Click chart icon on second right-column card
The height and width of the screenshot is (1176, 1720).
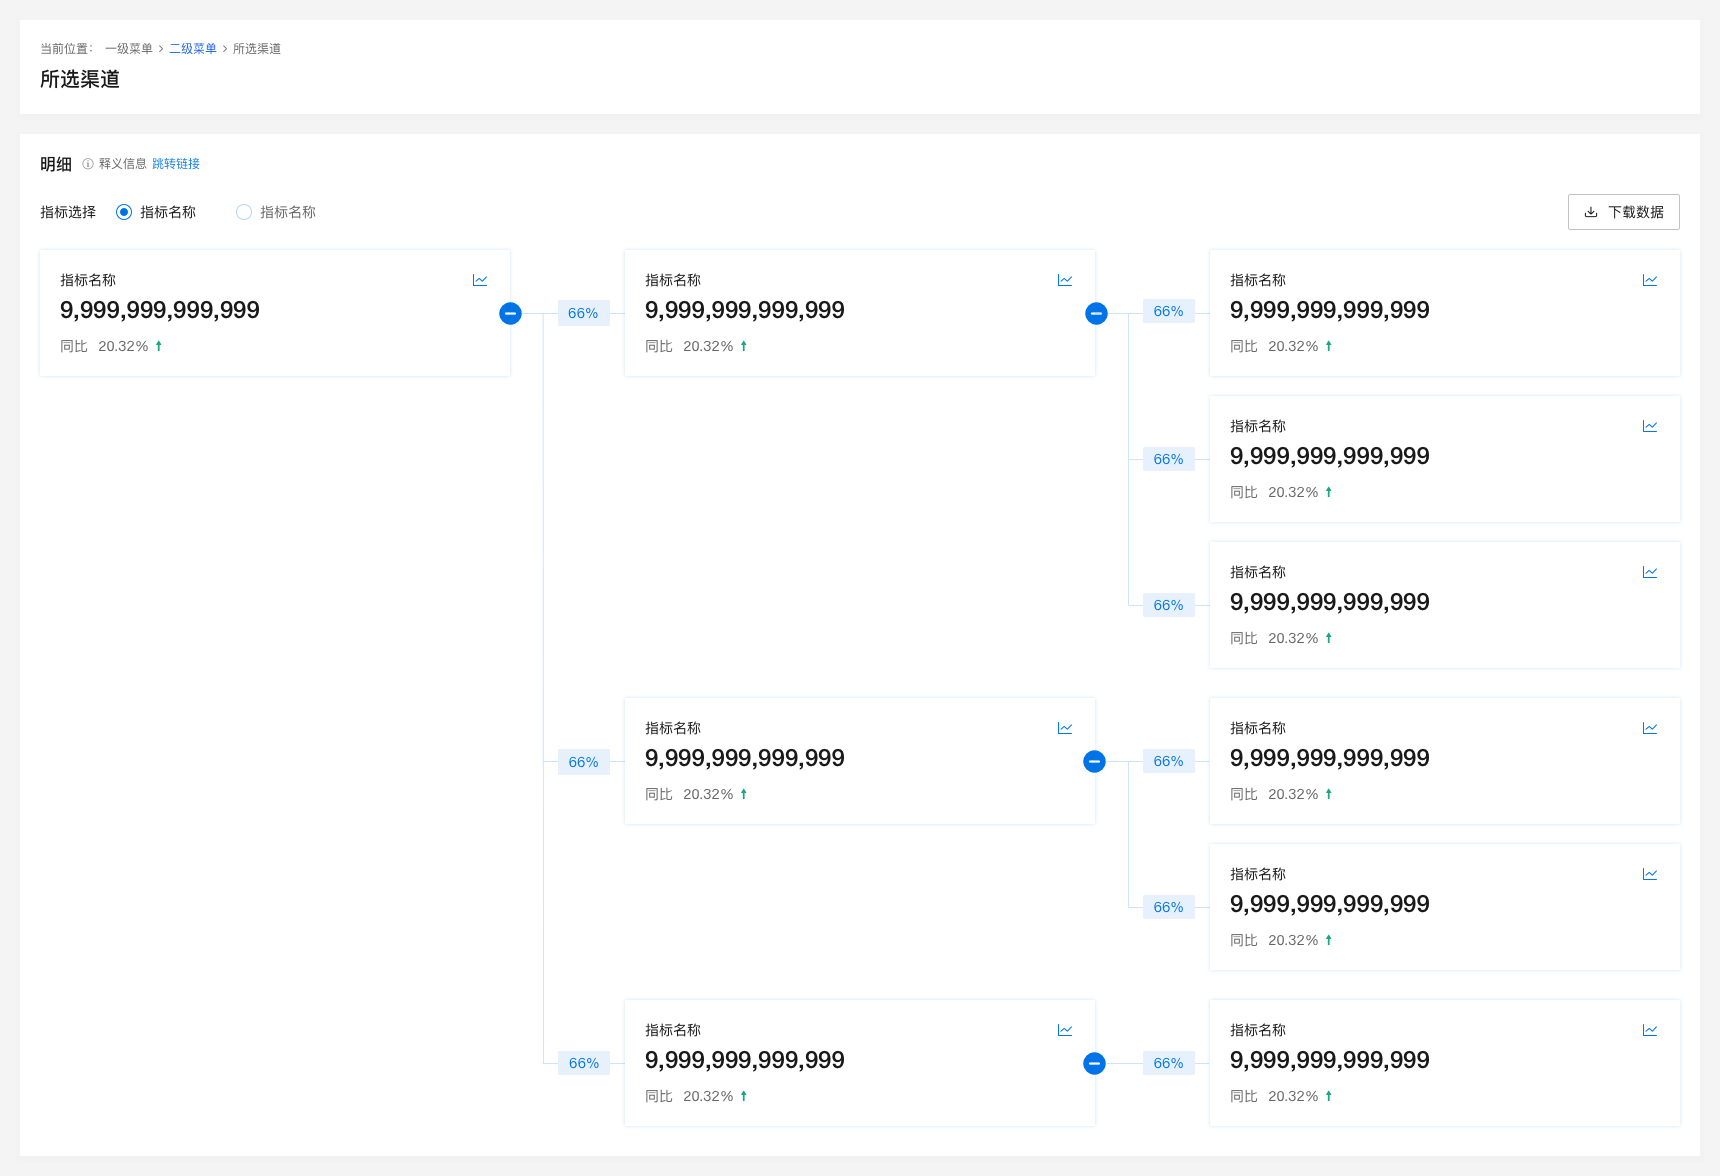click(x=1650, y=427)
